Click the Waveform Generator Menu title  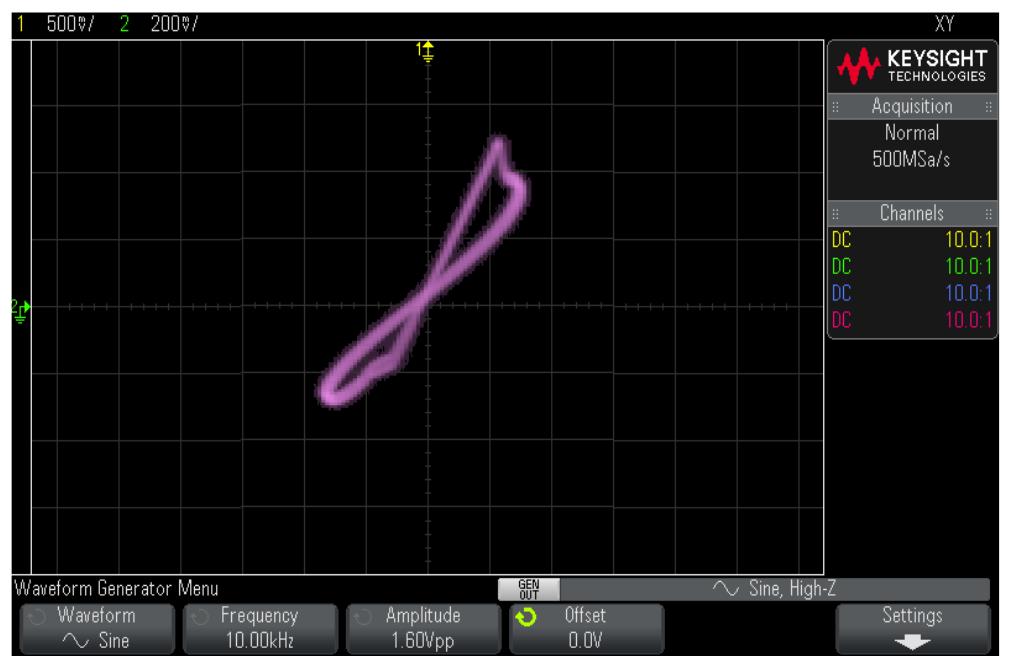[x=116, y=588]
